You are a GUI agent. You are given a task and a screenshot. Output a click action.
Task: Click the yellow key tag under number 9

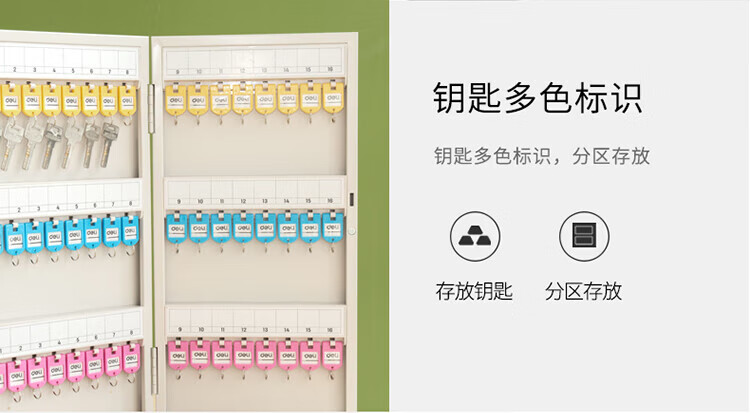tap(176, 100)
